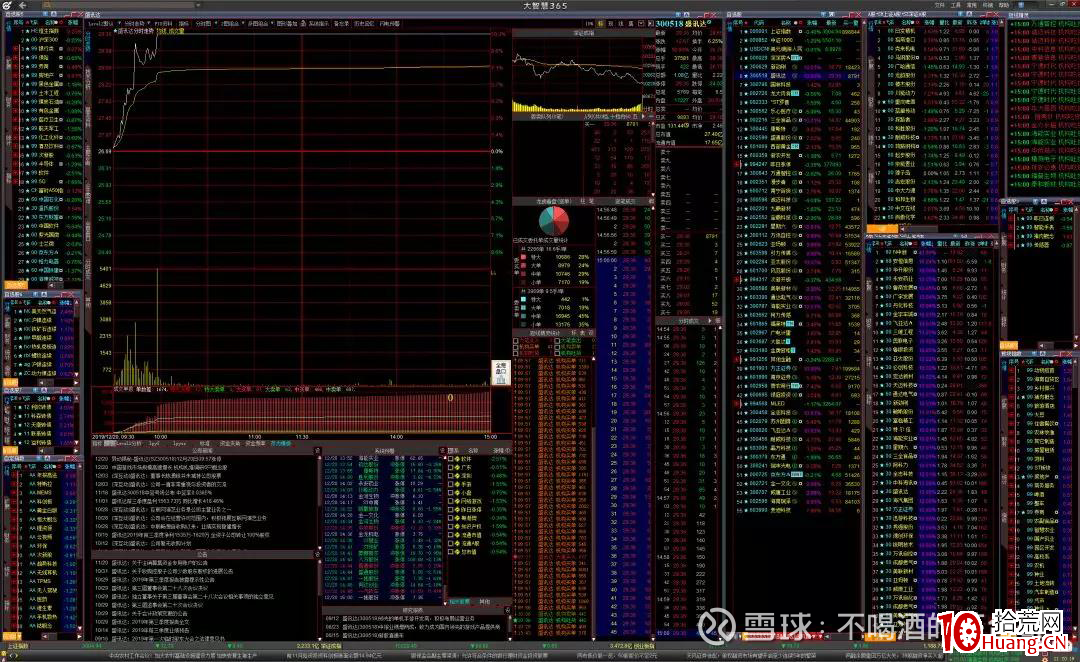Viewport: 1080px width, 662px height.
Task: Click the star icon beside 盛讯达 300518 in 自选股
Action: coord(745,76)
